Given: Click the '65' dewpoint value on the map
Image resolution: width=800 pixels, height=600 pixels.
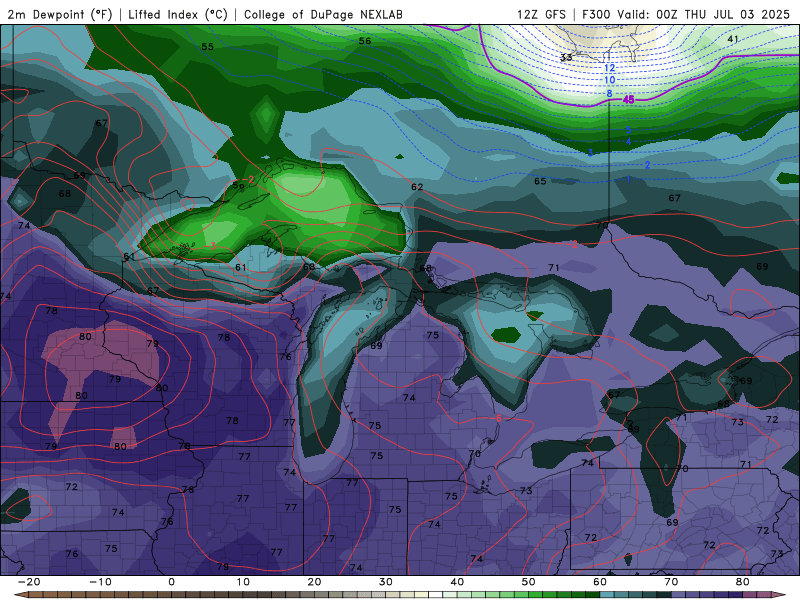Looking at the screenshot, I should coord(540,181).
